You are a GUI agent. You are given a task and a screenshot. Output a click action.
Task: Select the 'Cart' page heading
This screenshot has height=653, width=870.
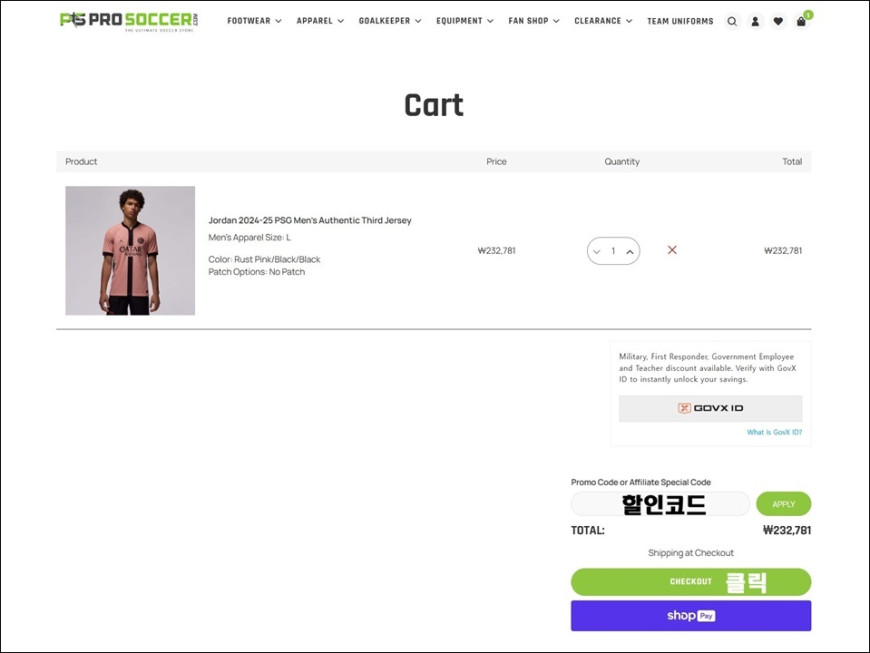(433, 105)
